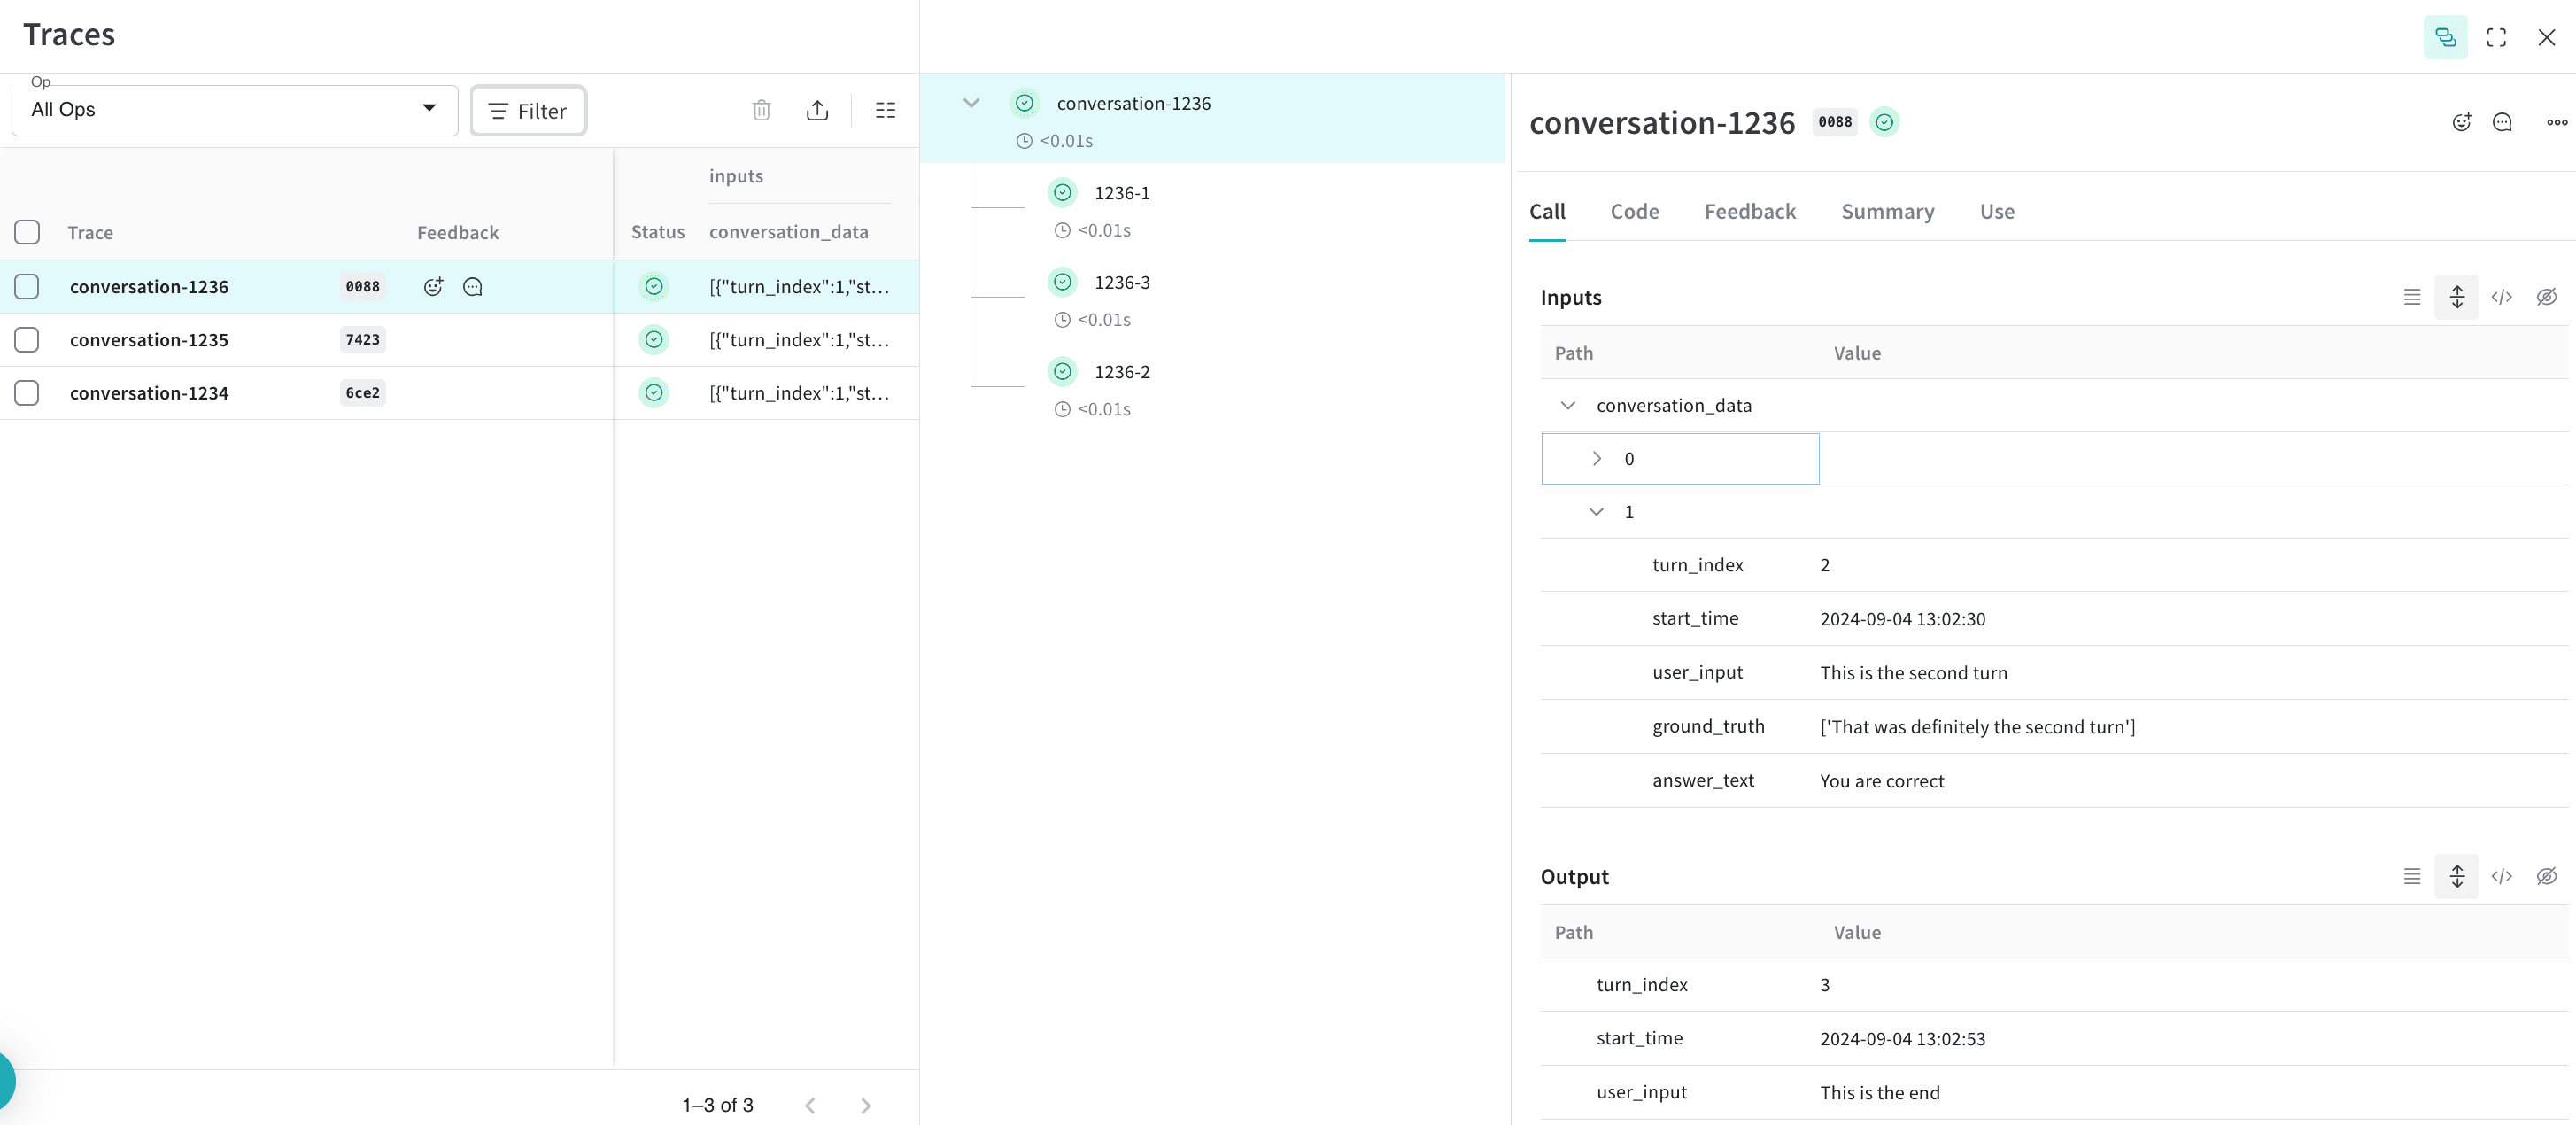
Task: View Inputs as code
Action: pos(2501,297)
